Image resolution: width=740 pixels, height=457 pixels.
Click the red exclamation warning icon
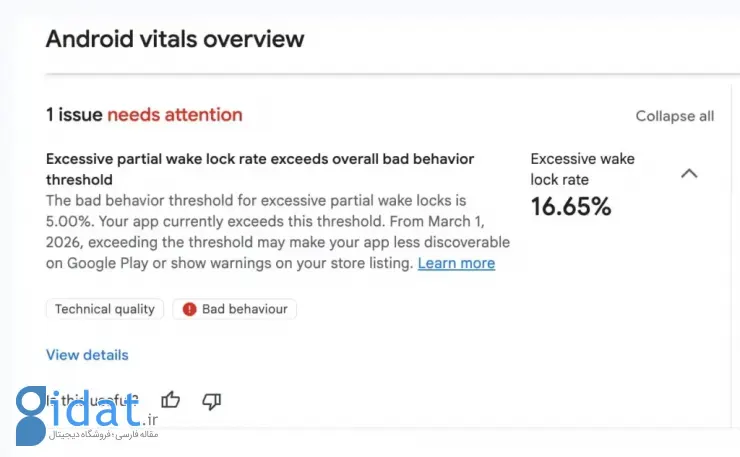tap(188, 309)
